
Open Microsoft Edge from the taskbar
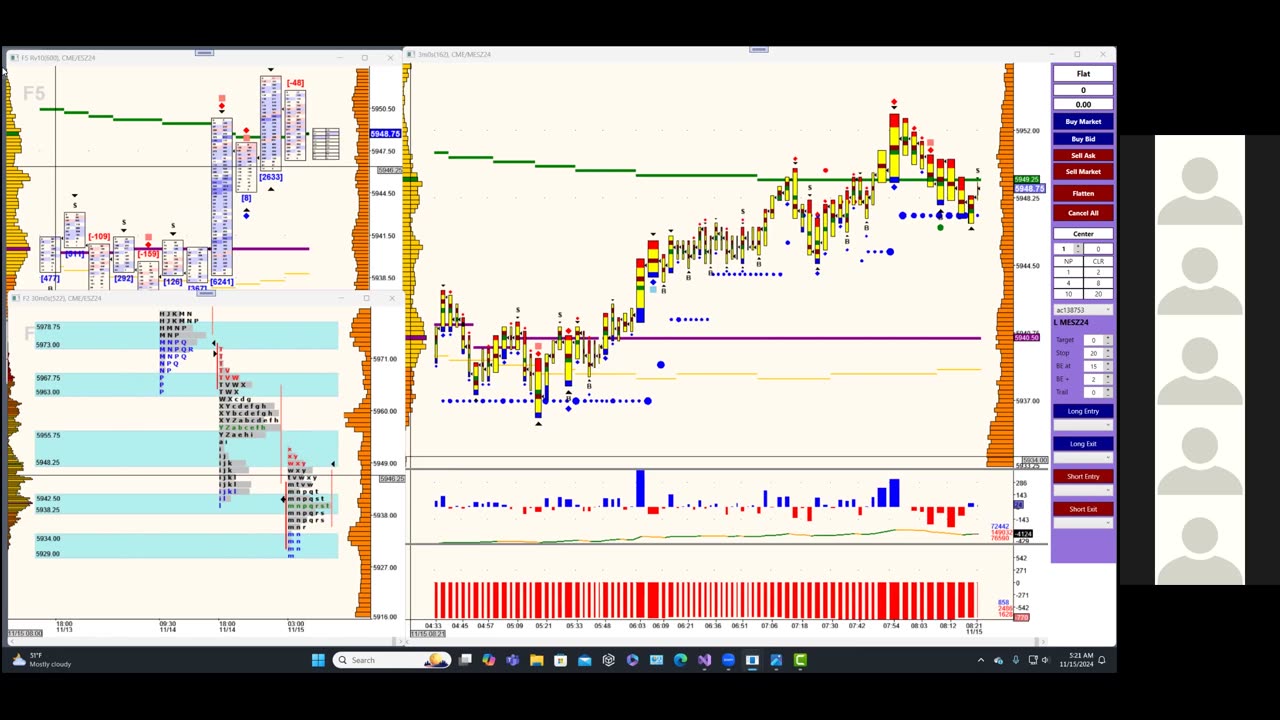[680, 660]
